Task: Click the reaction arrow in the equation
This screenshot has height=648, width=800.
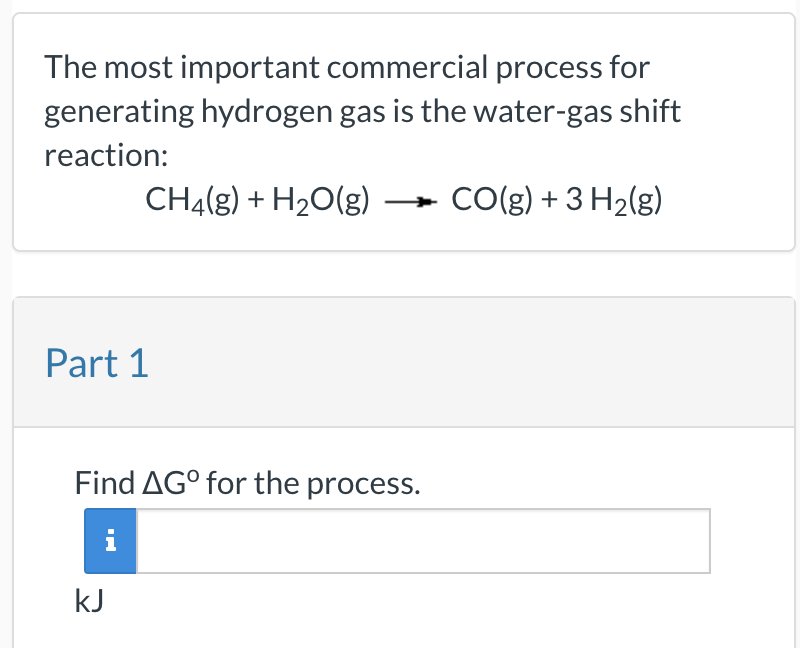Action: [x=412, y=199]
